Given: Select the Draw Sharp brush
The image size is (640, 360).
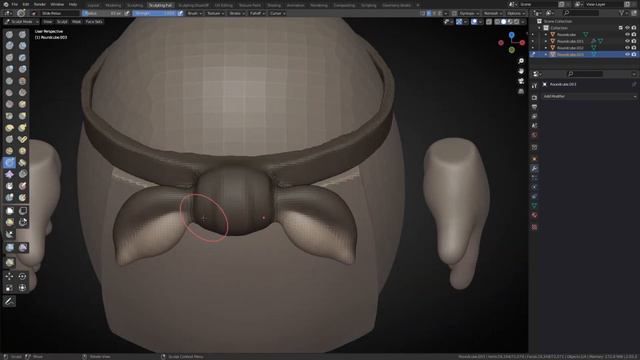Looking at the screenshot, I should click(x=22, y=34).
